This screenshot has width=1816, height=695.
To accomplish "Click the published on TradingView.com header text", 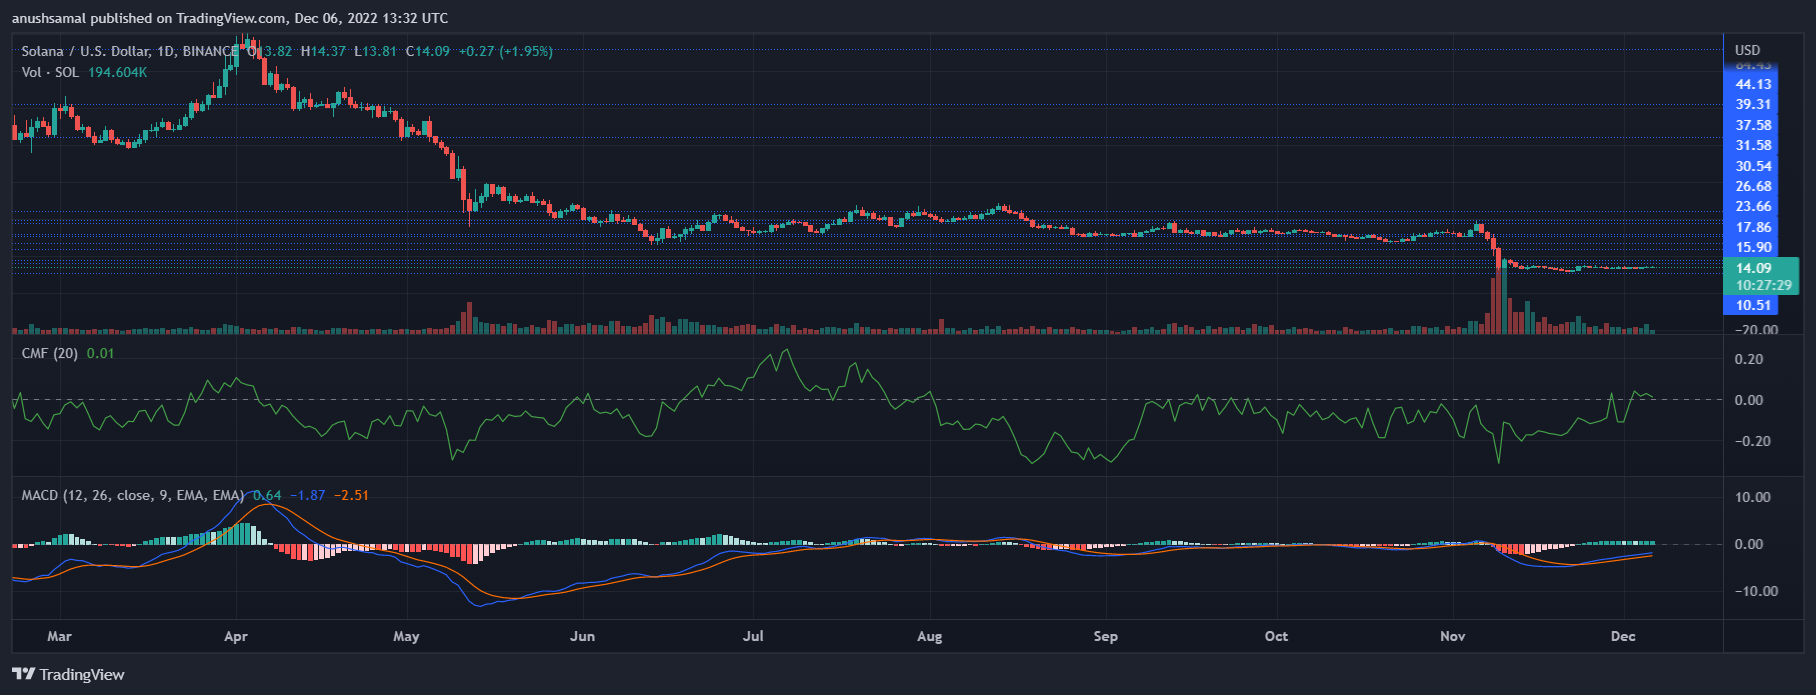I will pos(230,18).
